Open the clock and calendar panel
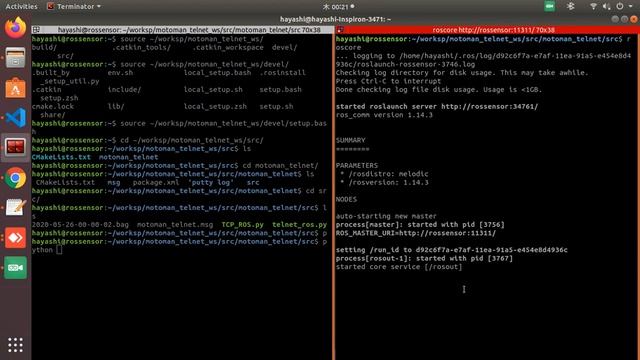Viewport: 640px width, 360px height. pos(338,7)
